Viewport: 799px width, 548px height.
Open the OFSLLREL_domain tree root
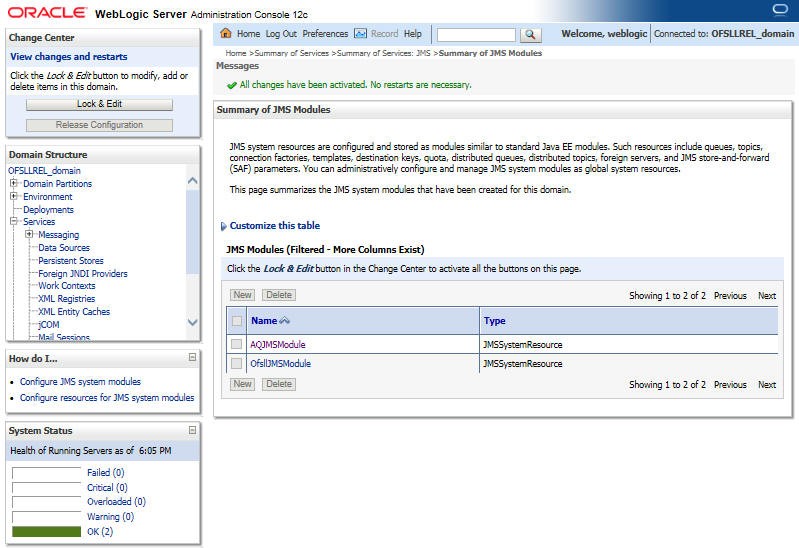click(x=44, y=170)
